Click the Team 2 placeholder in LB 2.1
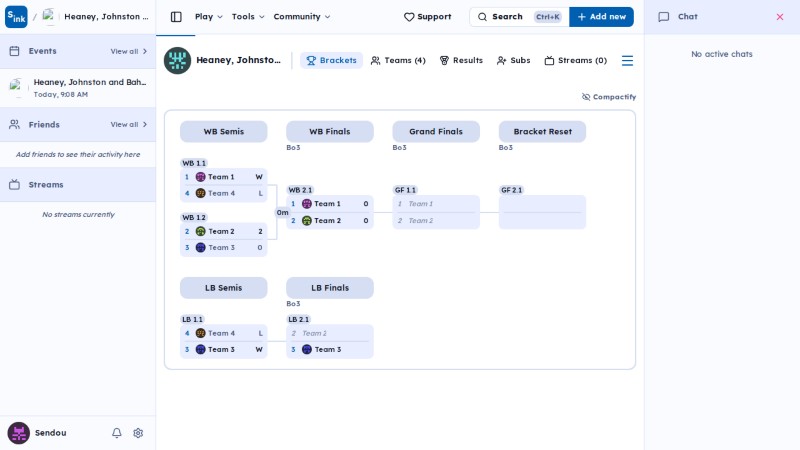Image resolution: width=800 pixels, height=450 pixels. pos(330,333)
